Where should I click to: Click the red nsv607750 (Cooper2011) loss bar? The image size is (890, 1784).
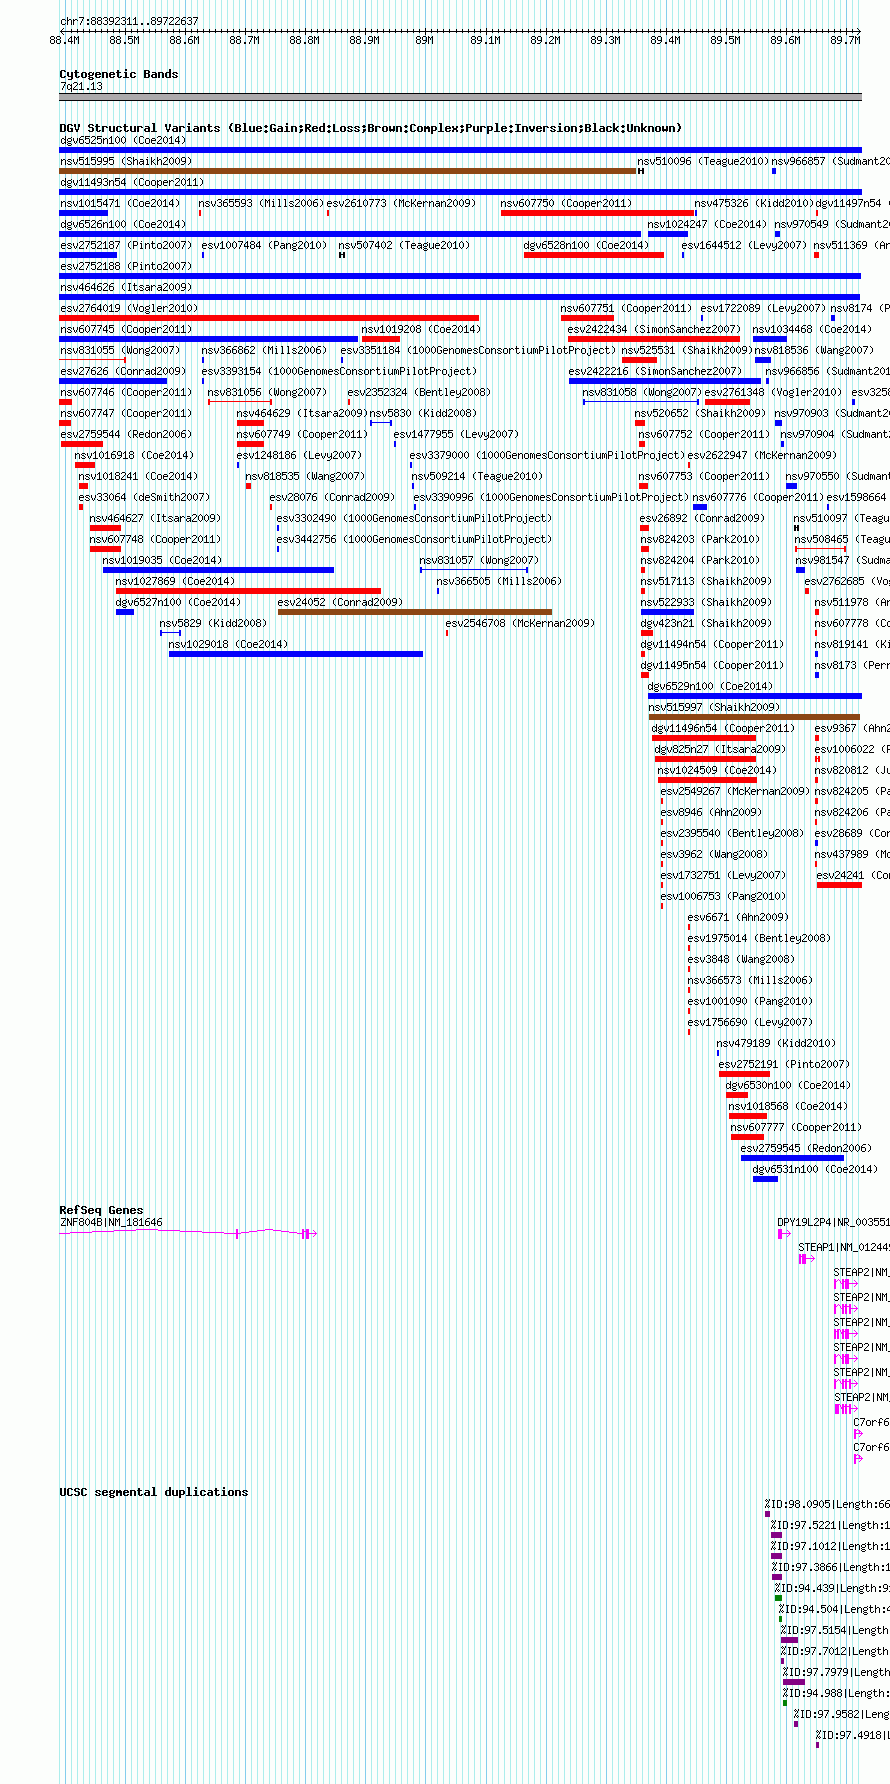[598, 213]
